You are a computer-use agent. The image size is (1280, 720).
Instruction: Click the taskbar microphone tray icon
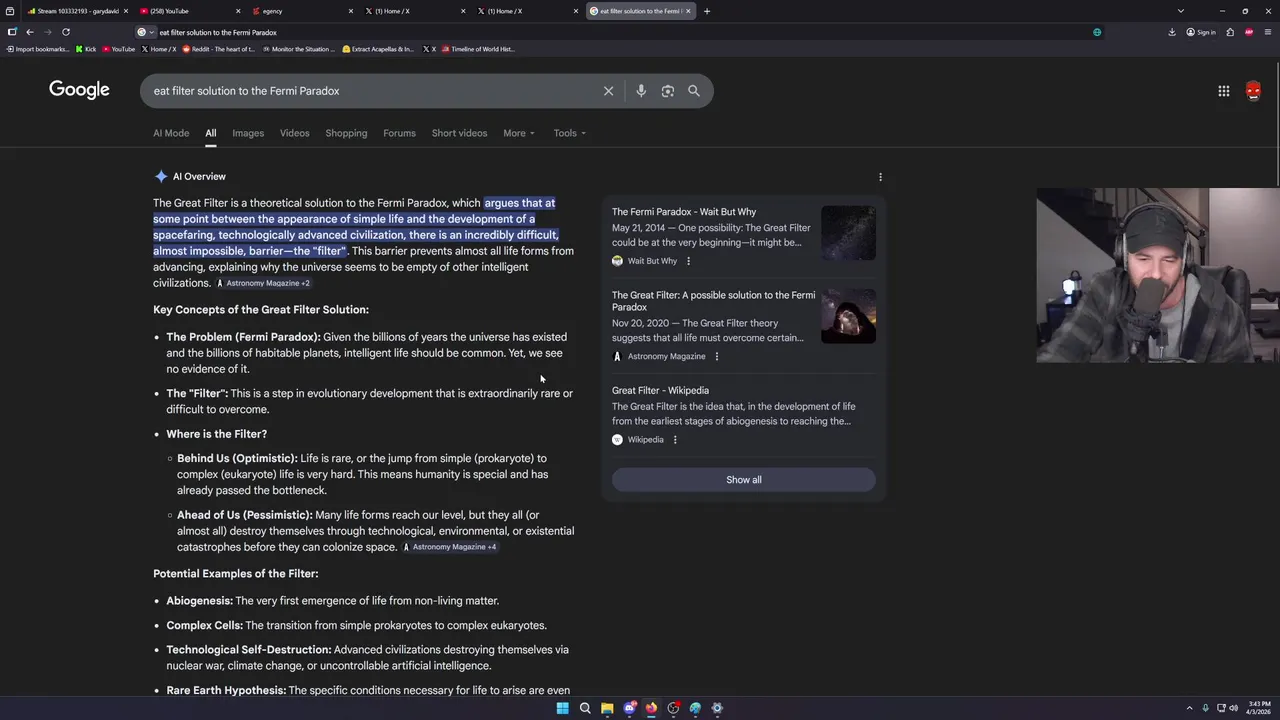(x=1205, y=708)
